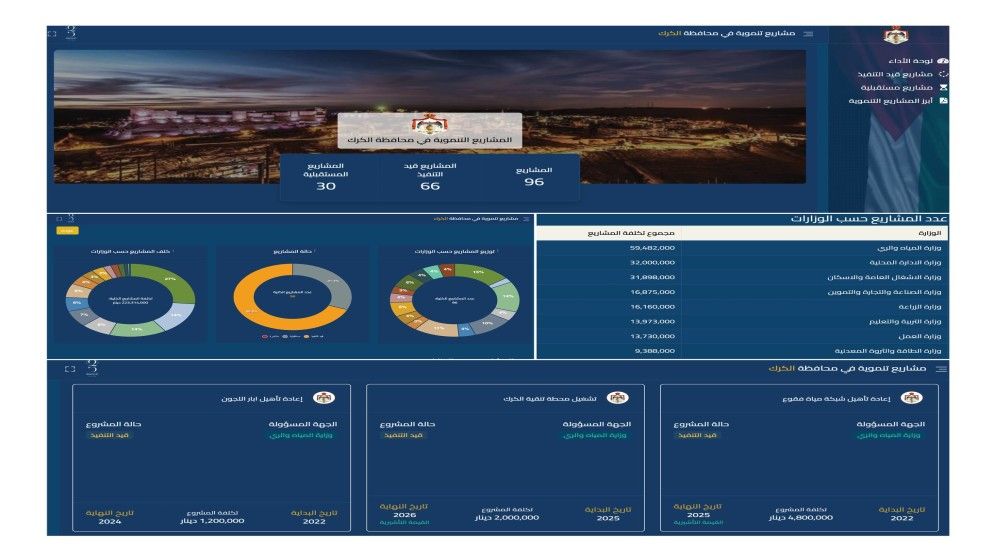
Task: Click the emblem on تشغيل محطة تنقية الكرك card
Action: (x=617, y=398)
